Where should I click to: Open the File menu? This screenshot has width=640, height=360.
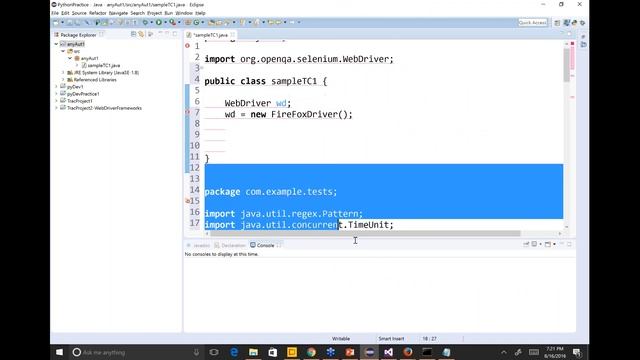coord(55,13)
